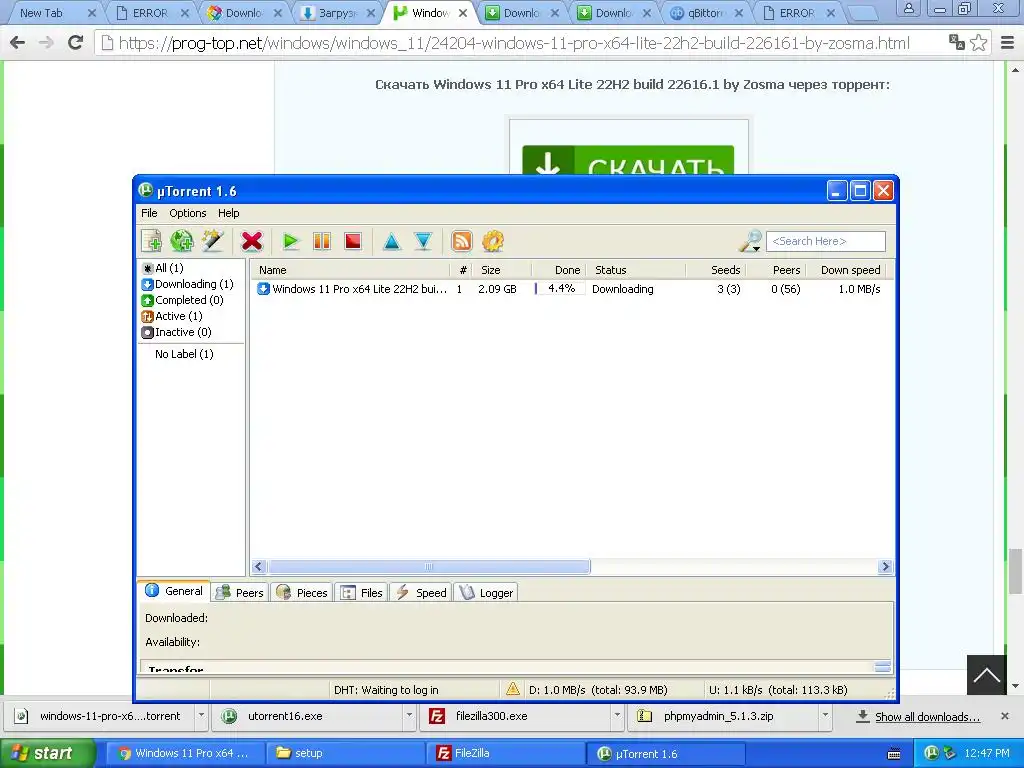Open the Chrome hamburger menu

click(1008, 42)
